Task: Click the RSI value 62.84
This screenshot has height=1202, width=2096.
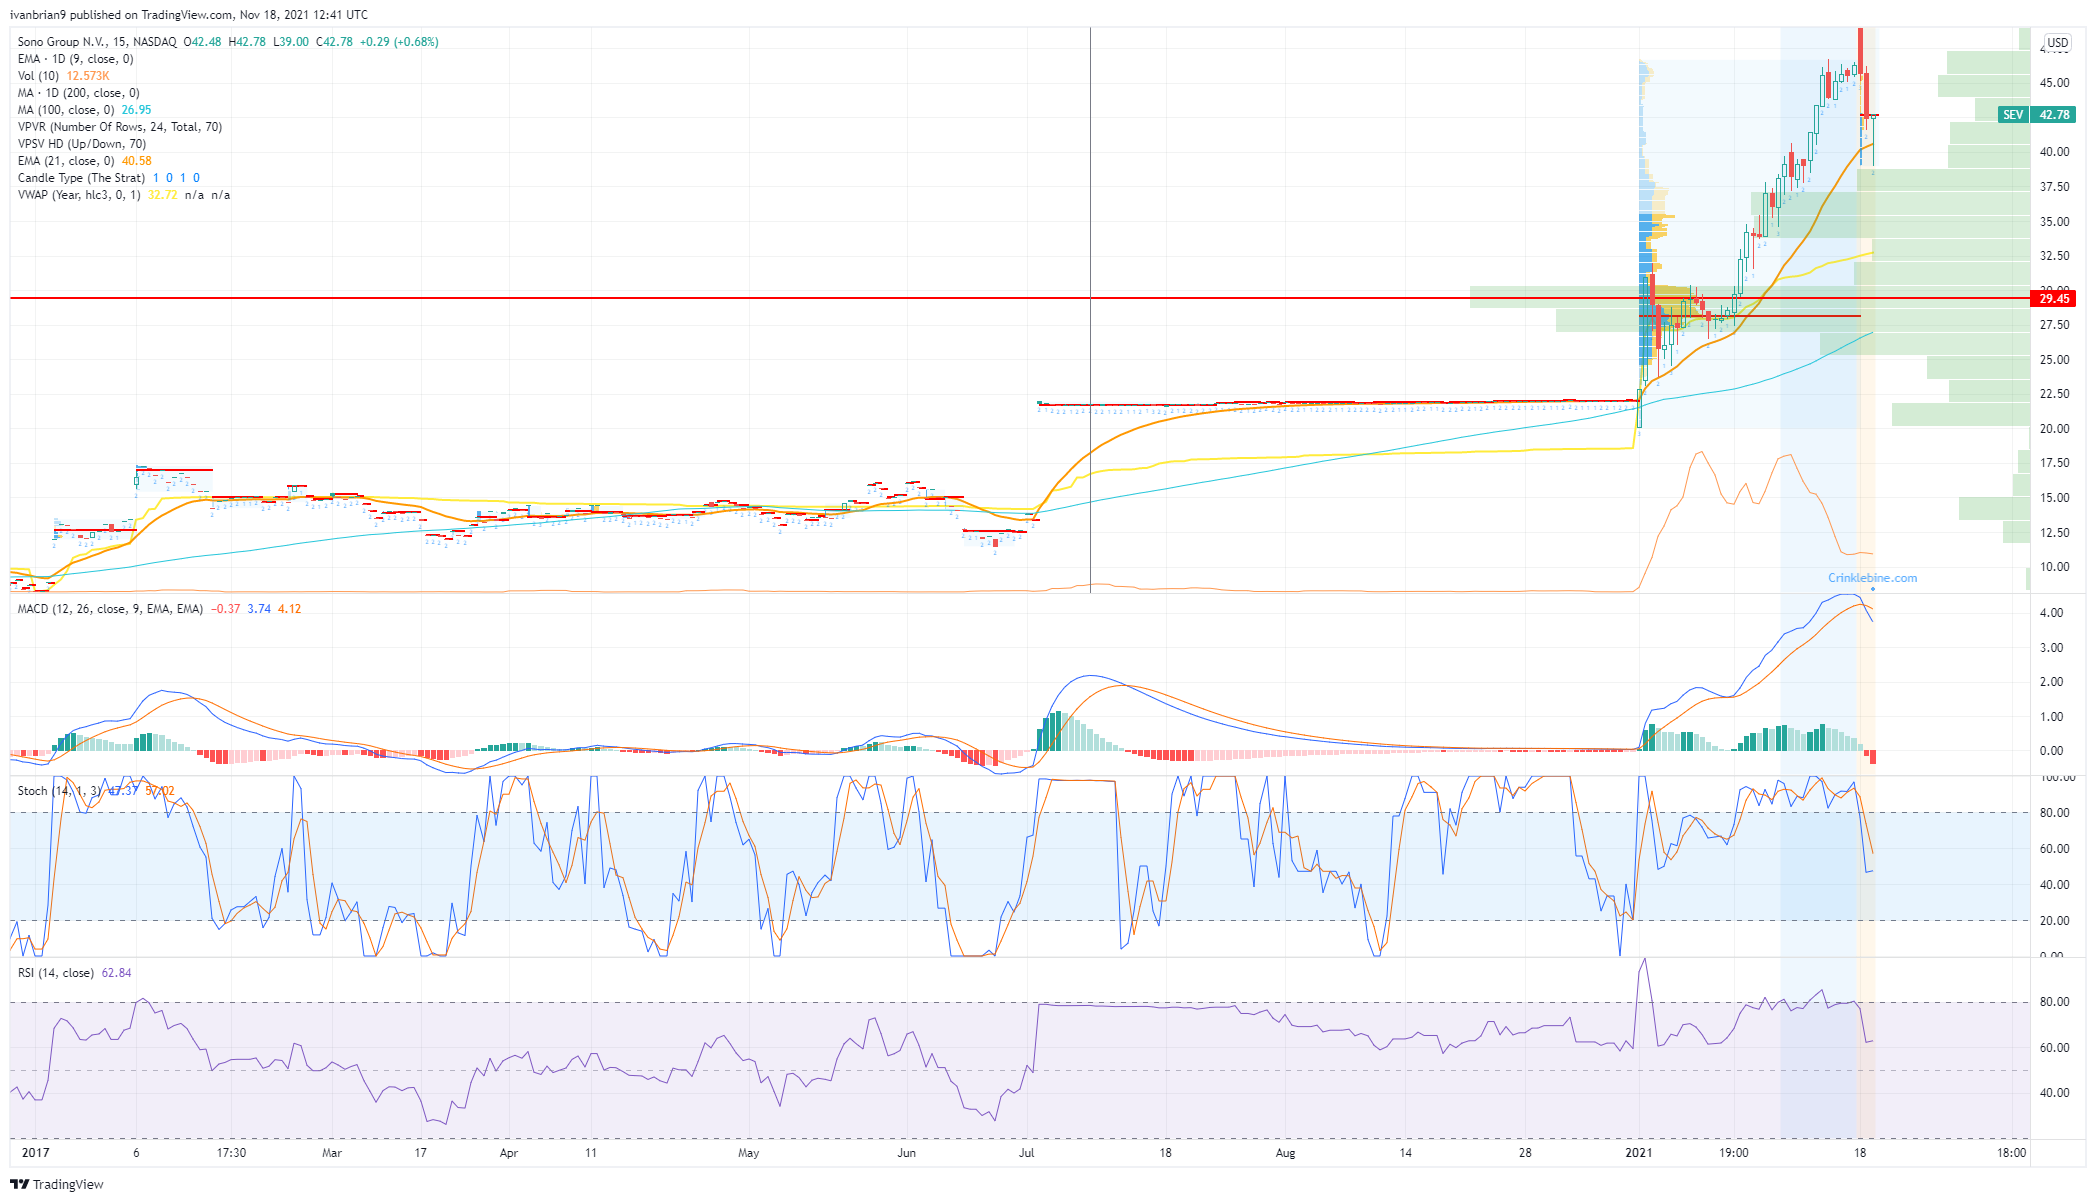Action: coord(116,973)
